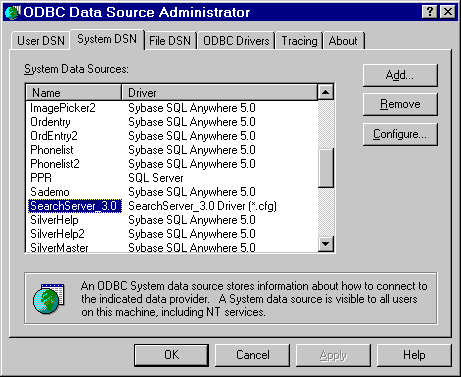Click the Name column header
The width and height of the screenshot is (461, 377).
74,93
